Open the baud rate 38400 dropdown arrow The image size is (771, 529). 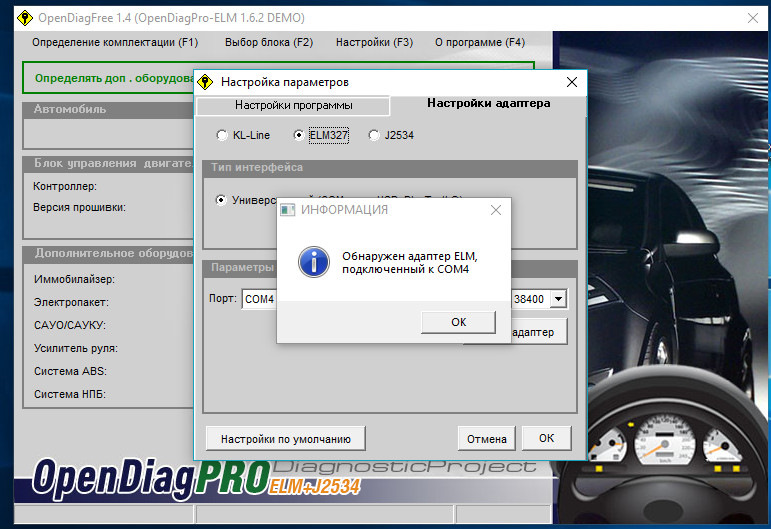[x=559, y=299]
